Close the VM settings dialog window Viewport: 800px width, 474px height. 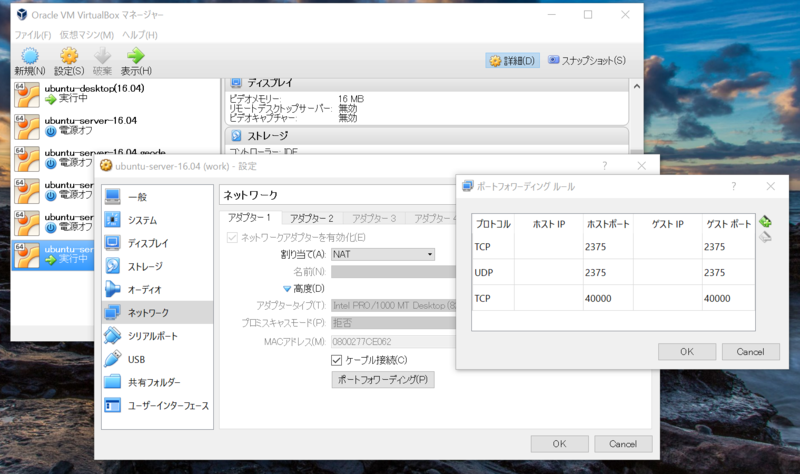tap(641, 166)
